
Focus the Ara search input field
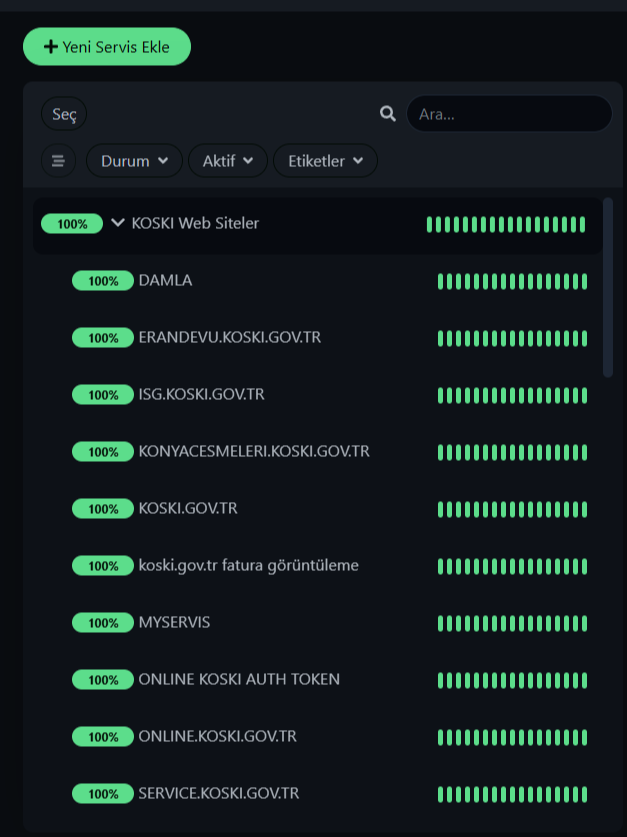[508, 114]
